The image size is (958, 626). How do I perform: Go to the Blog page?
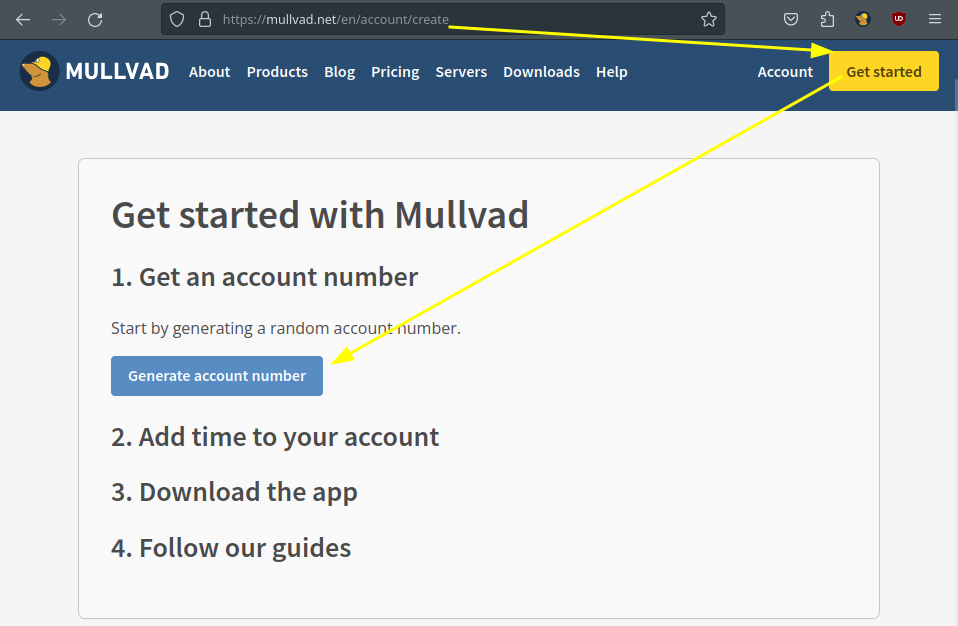pos(339,72)
